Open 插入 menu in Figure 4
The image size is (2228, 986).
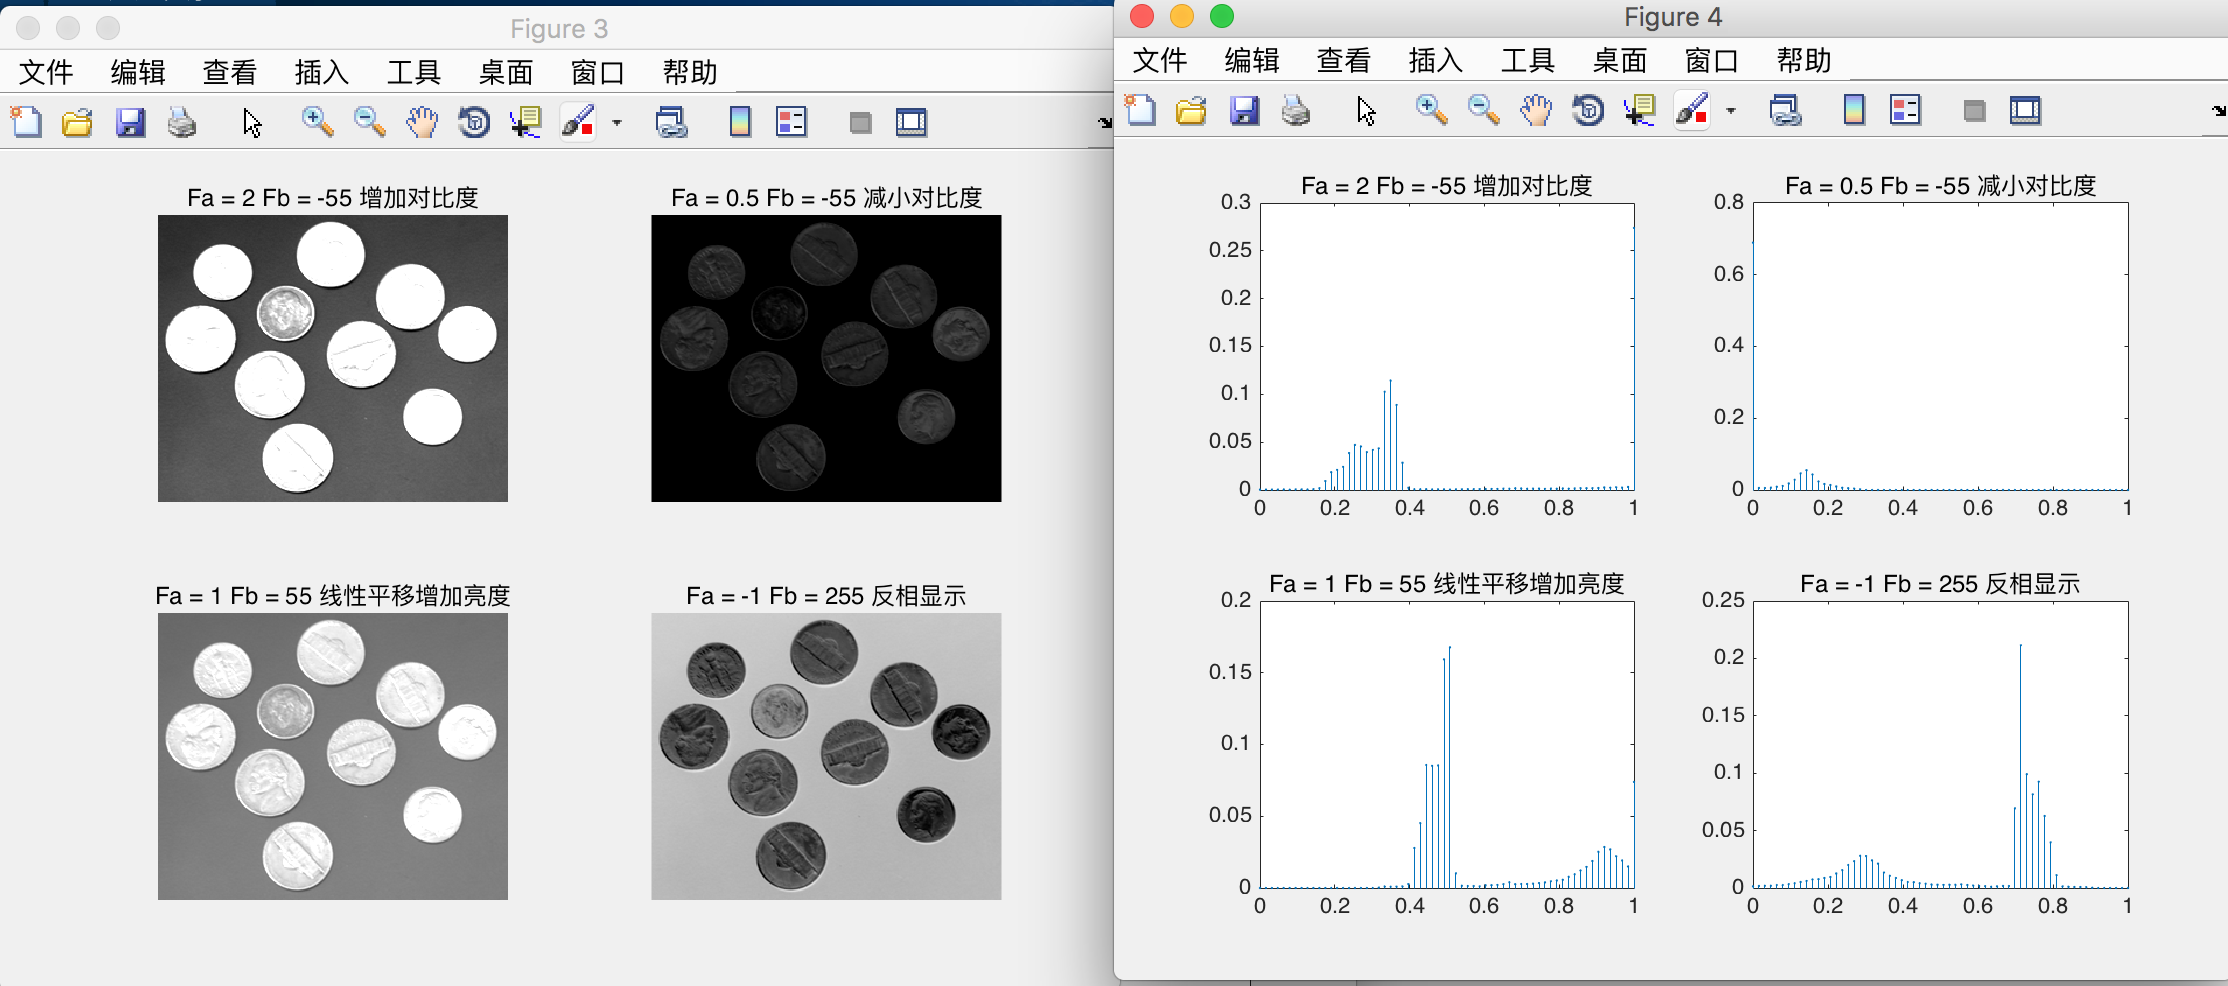click(x=1436, y=60)
